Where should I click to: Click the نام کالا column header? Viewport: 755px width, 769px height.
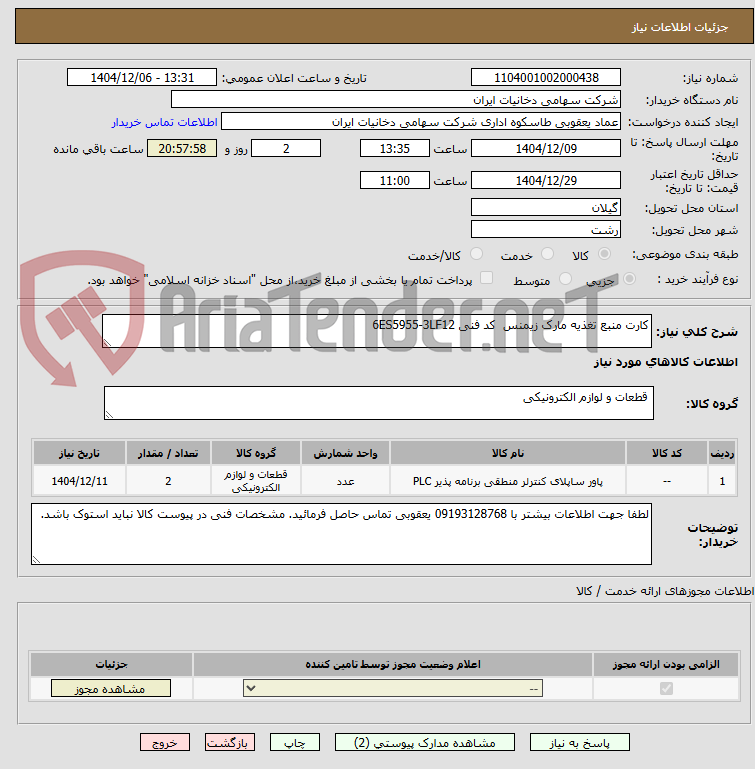point(508,453)
